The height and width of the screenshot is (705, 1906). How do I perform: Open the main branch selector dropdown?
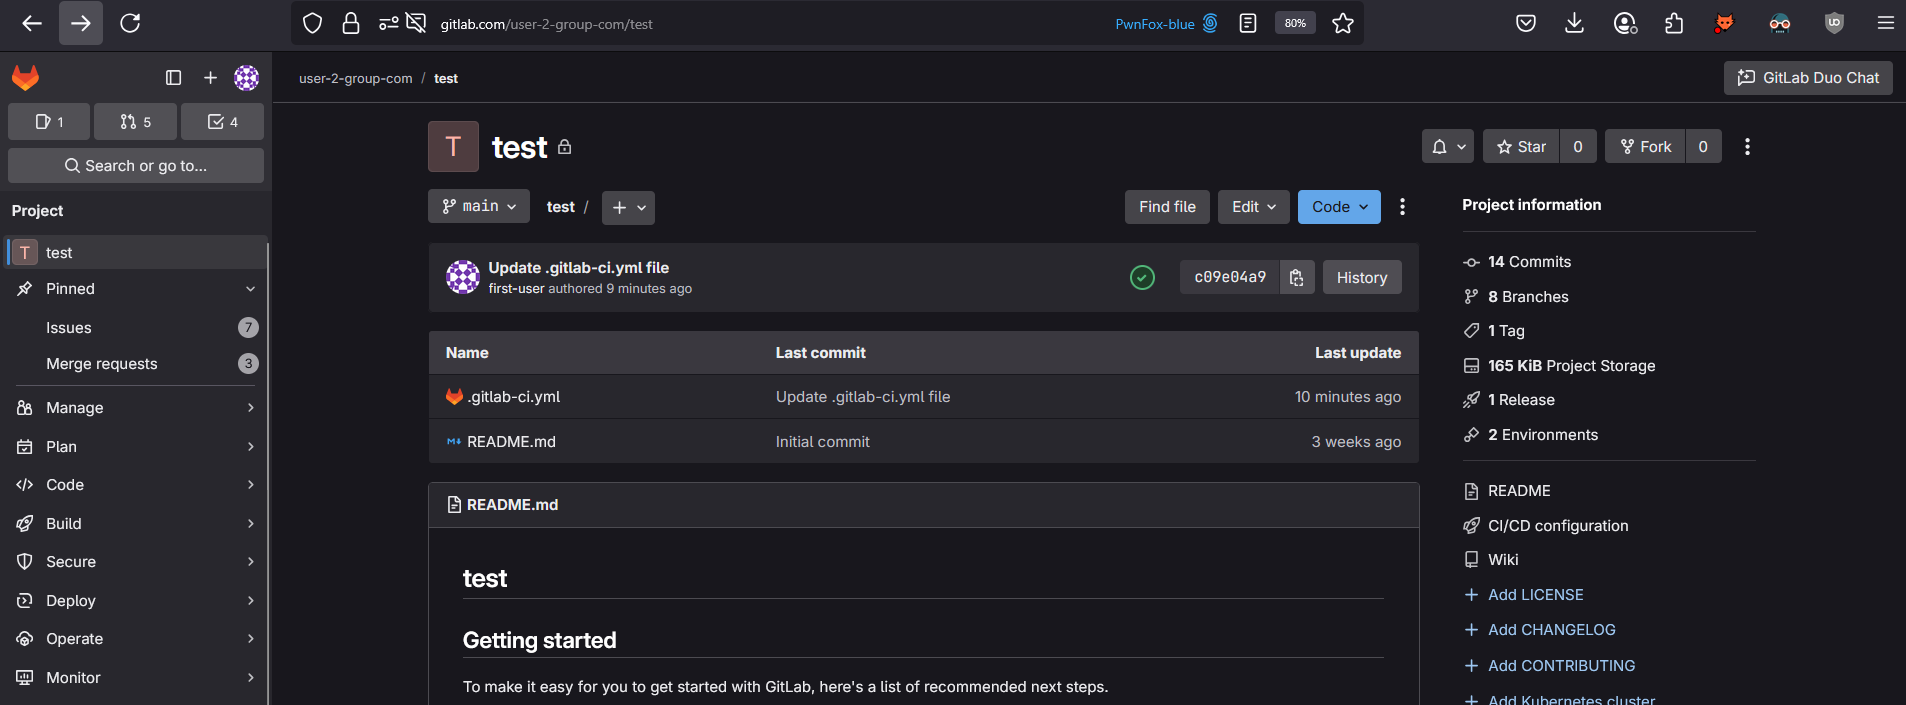(x=479, y=206)
